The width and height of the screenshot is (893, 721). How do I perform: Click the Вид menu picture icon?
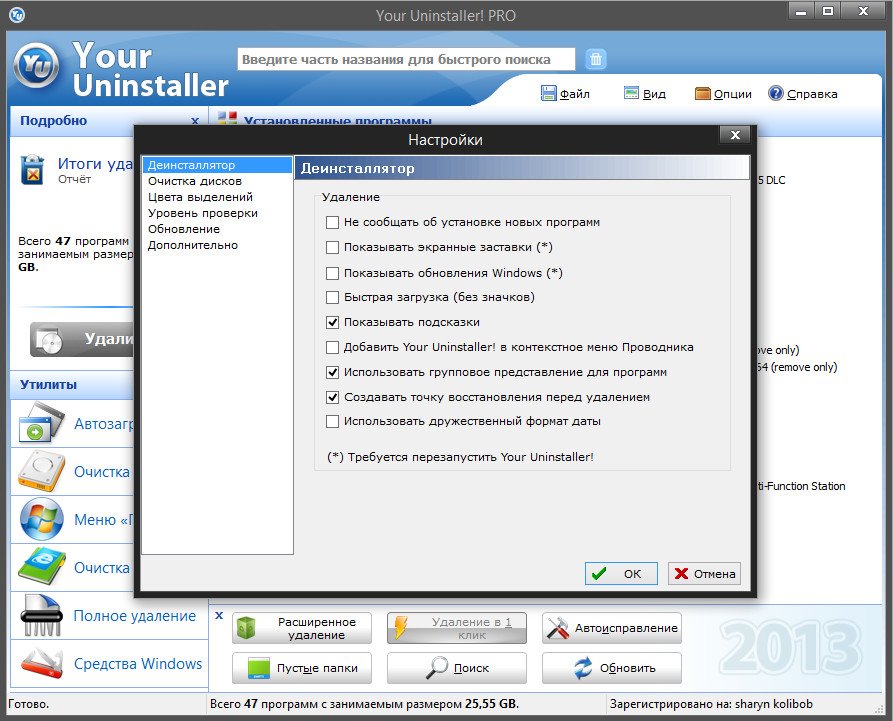coord(631,93)
